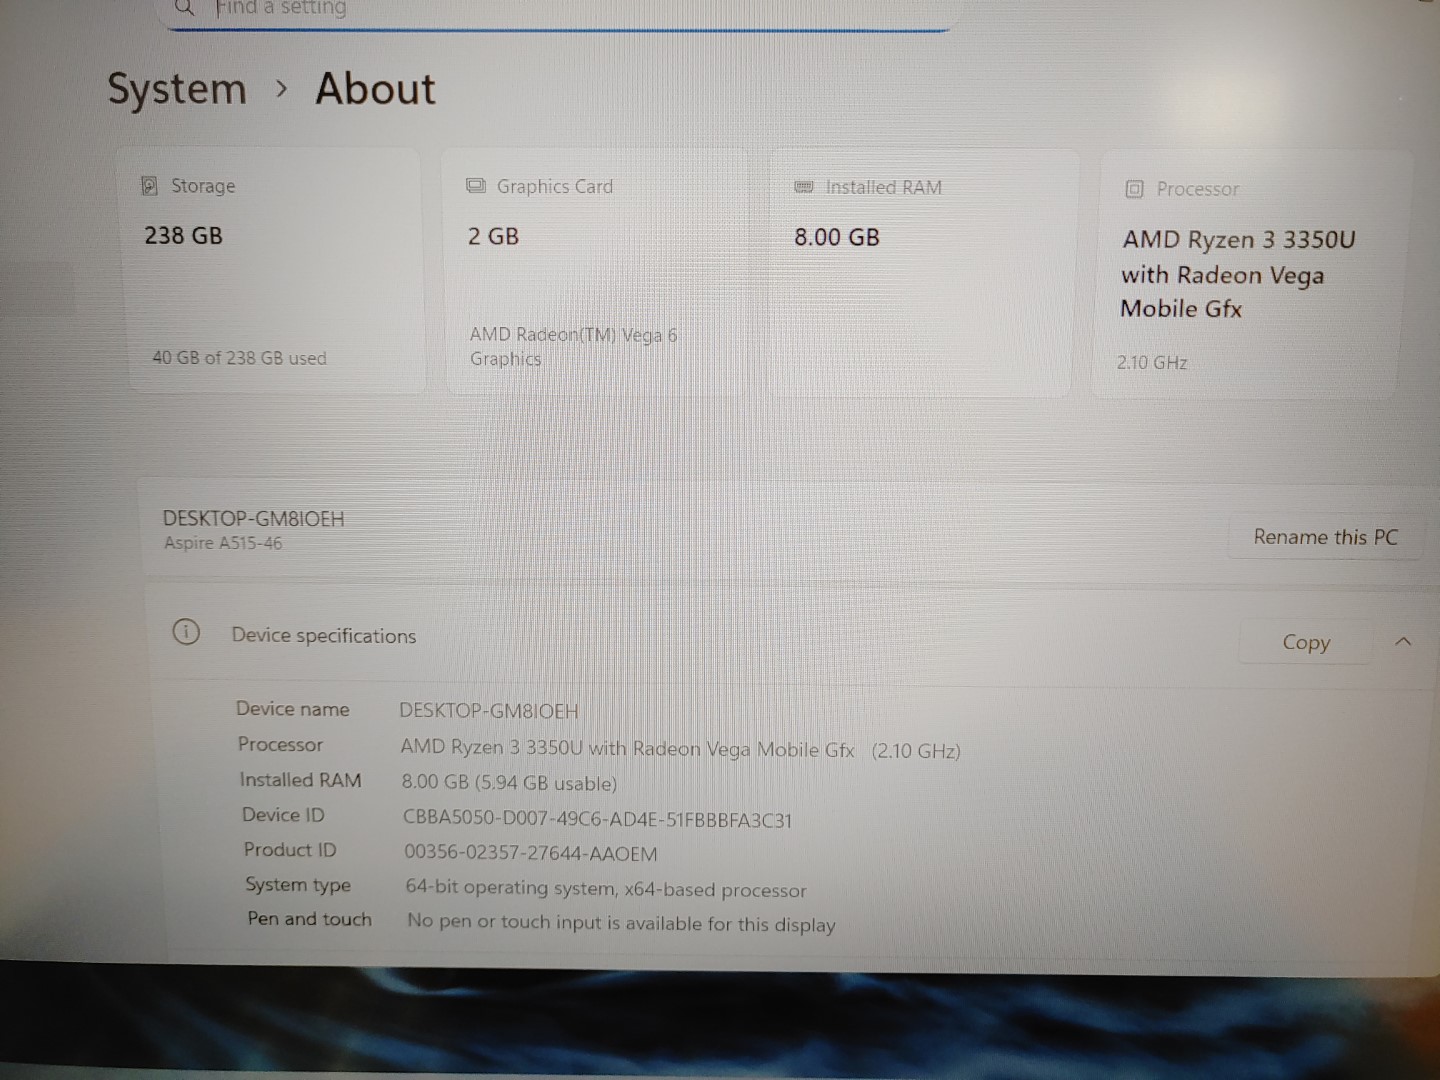Click the Device specifications info icon

[x=186, y=632]
